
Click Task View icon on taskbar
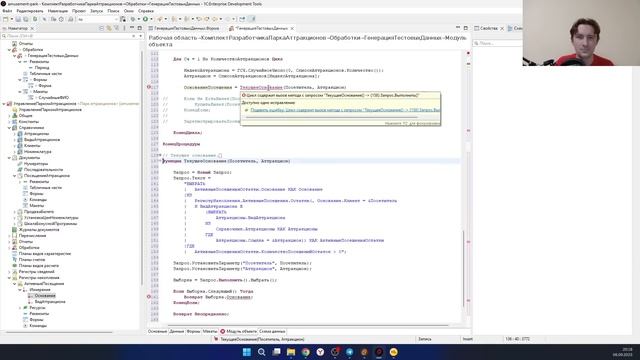[x=276, y=352]
